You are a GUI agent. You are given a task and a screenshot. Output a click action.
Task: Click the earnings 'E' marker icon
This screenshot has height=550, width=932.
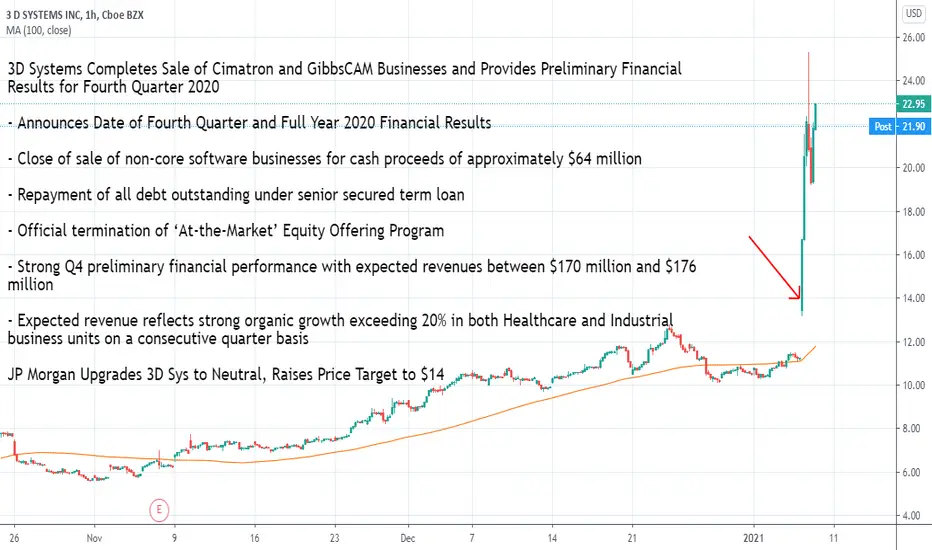[x=159, y=510]
